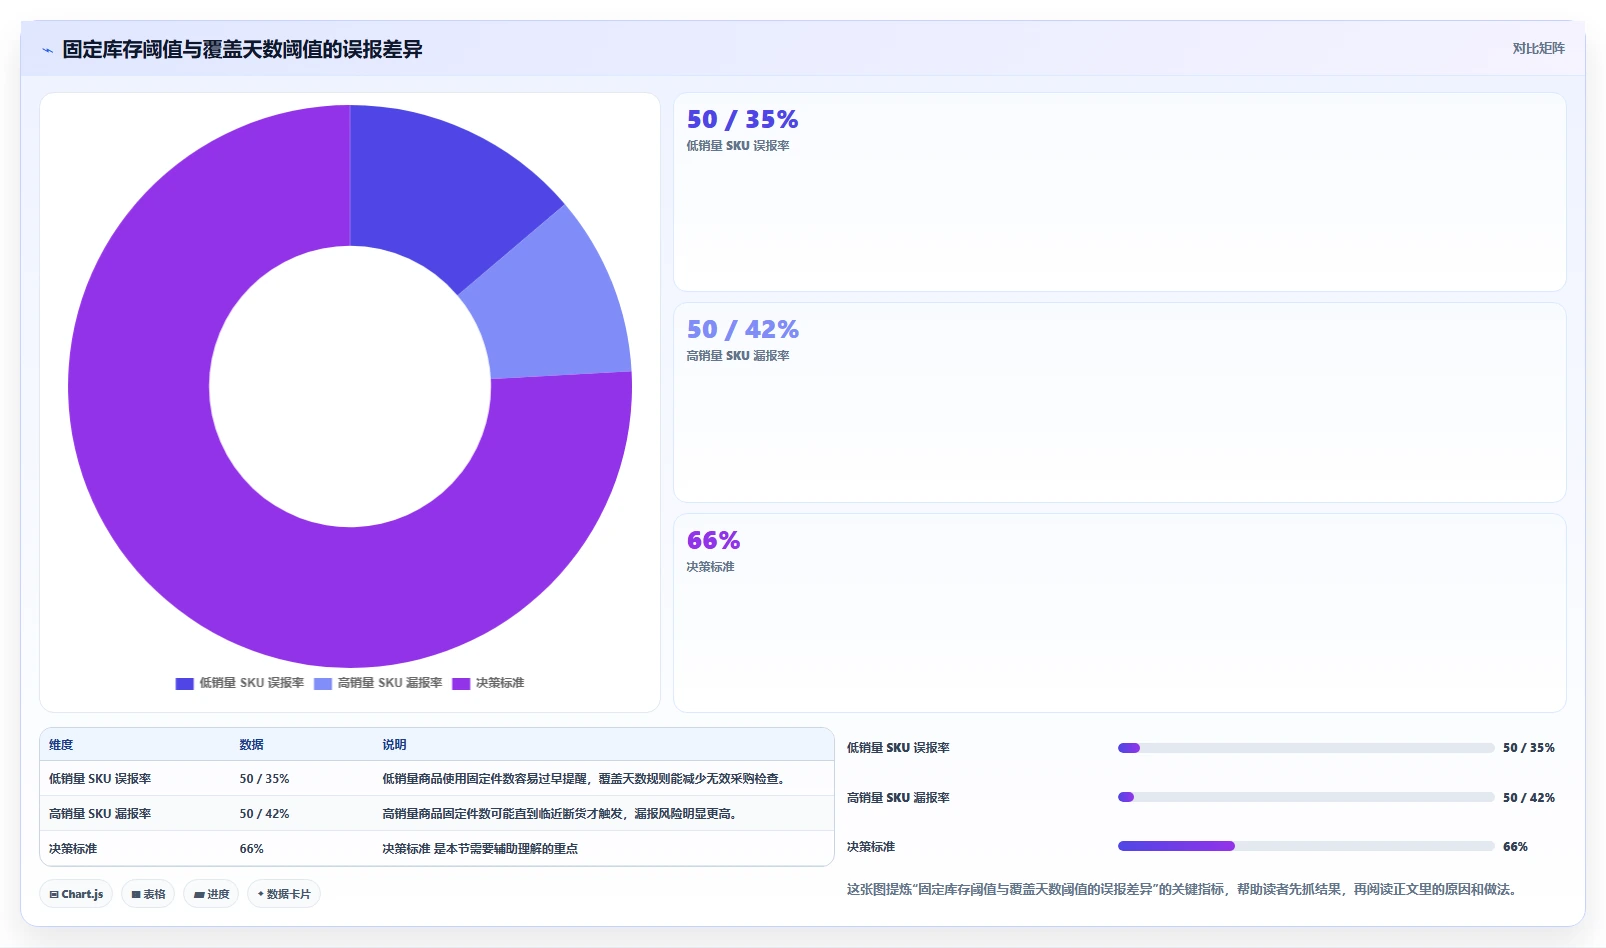Click table cell 66%
The image size is (1606, 948).
tap(251, 849)
